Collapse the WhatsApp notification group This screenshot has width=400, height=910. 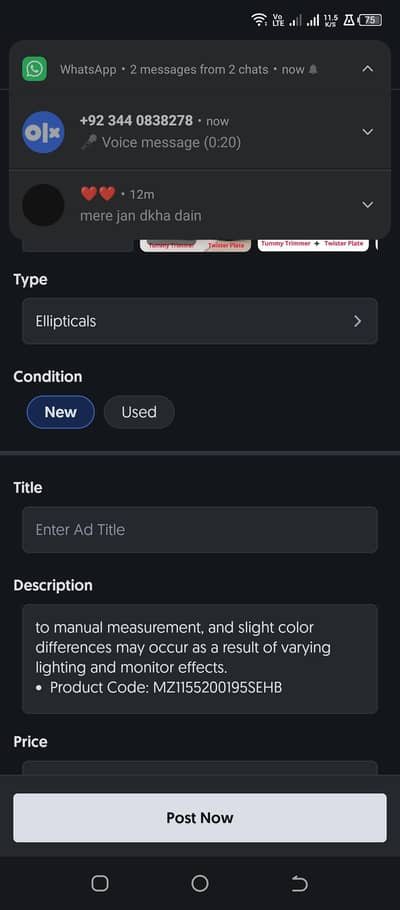click(367, 69)
